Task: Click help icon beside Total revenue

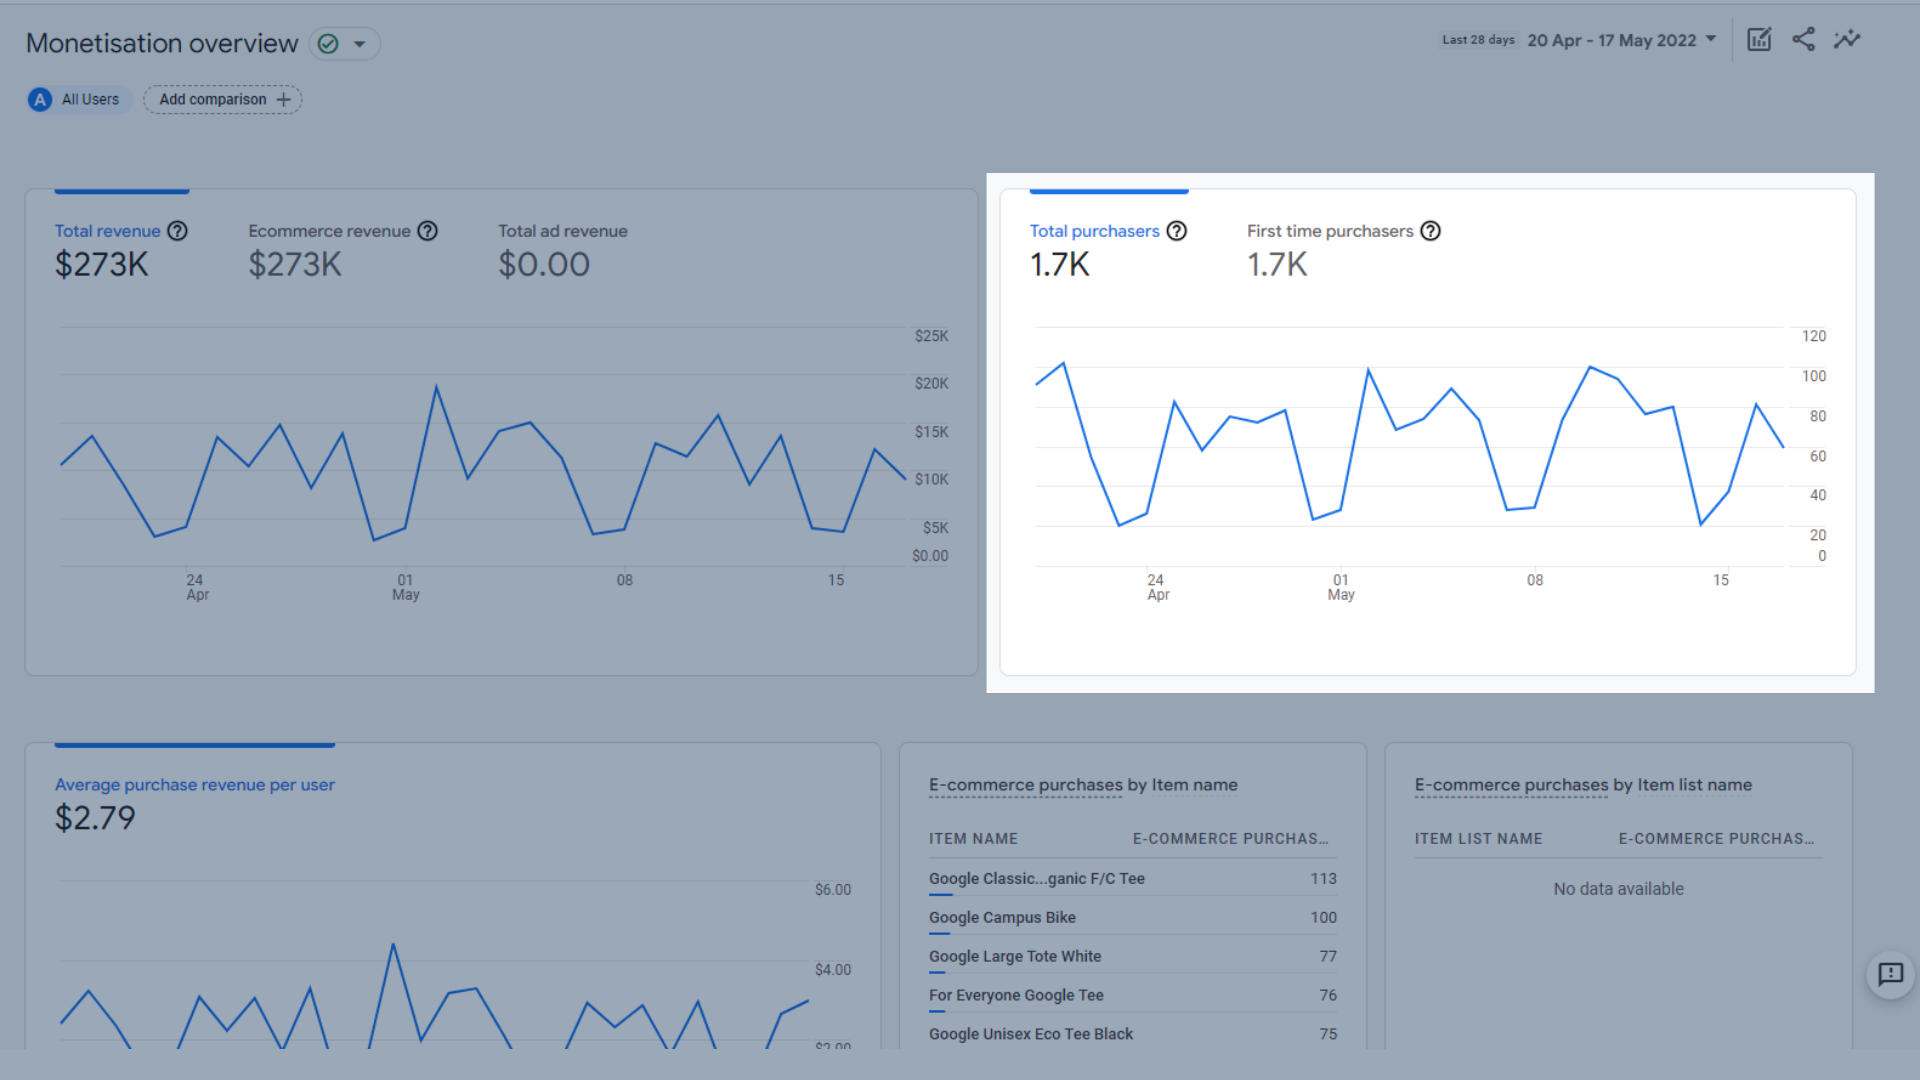Action: click(x=177, y=231)
